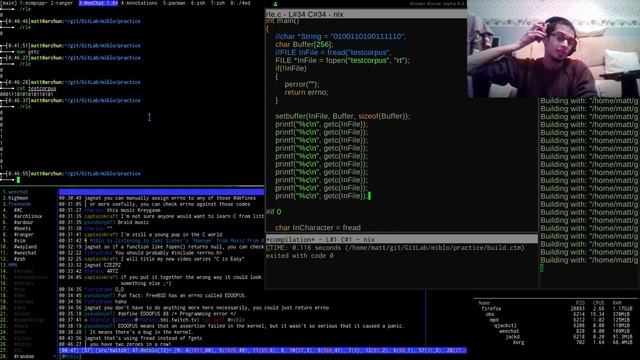Select tmux window 7:zsh

point(218,3)
